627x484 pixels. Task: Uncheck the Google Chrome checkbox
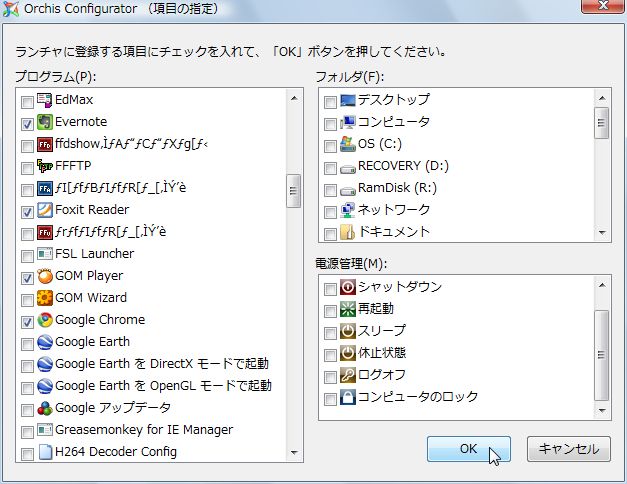coord(27,322)
